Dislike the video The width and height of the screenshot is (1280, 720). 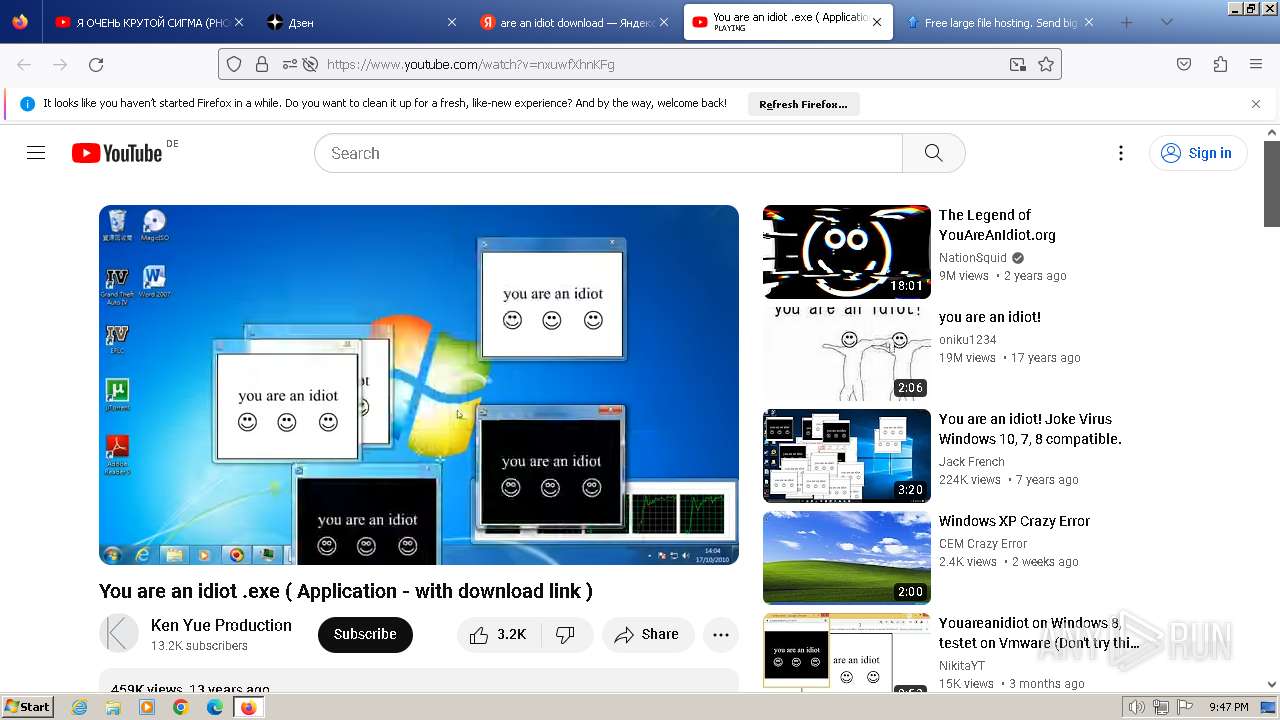(566, 635)
